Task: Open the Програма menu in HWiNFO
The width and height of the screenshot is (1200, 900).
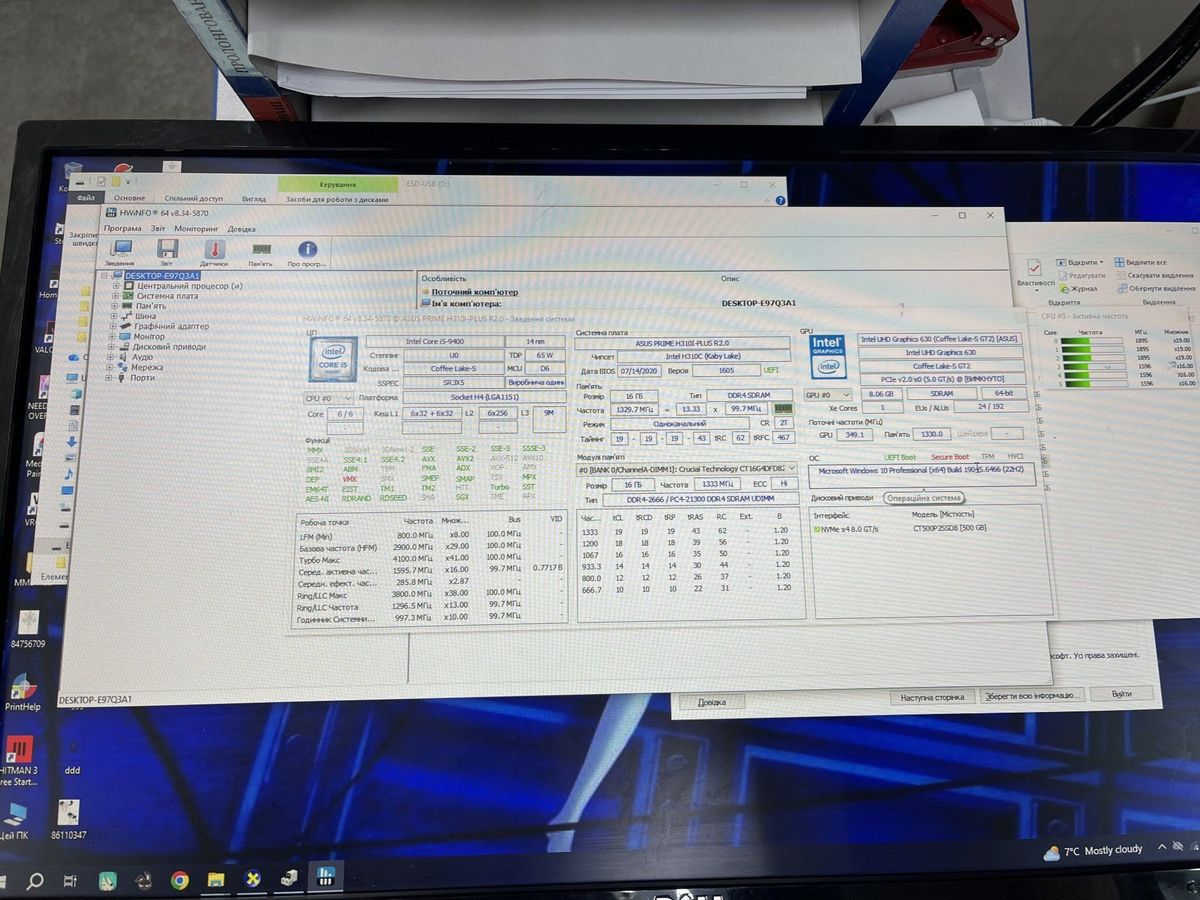Action: tap(123, 228)
